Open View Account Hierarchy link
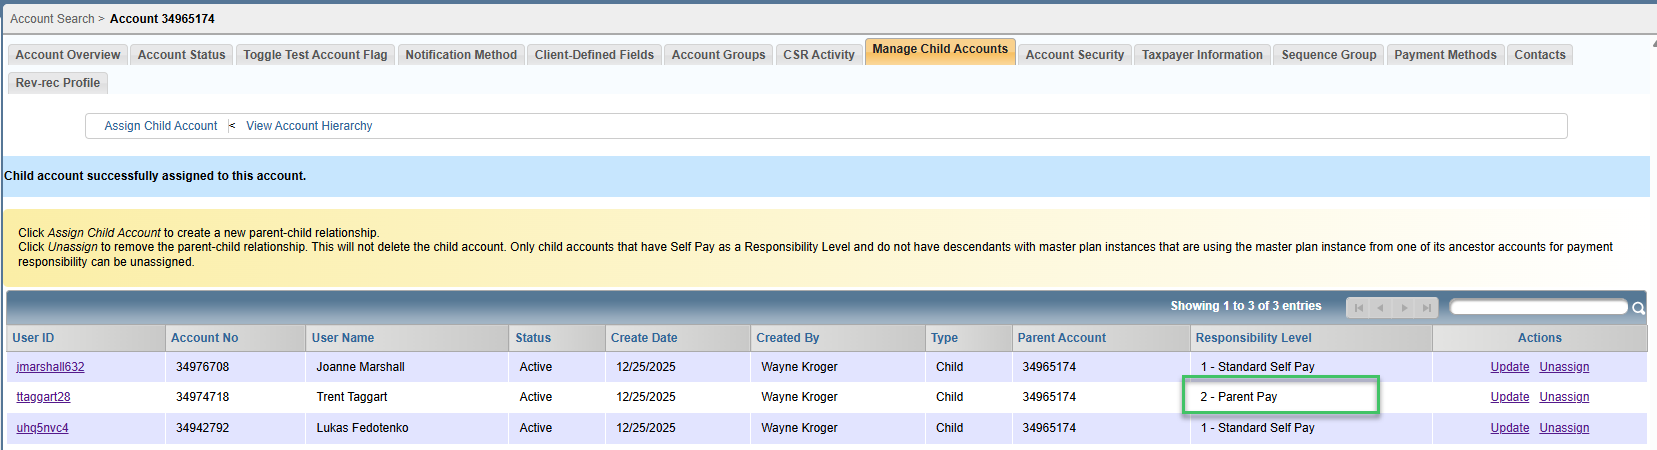1657x450 pixels. tap(309, 126)
